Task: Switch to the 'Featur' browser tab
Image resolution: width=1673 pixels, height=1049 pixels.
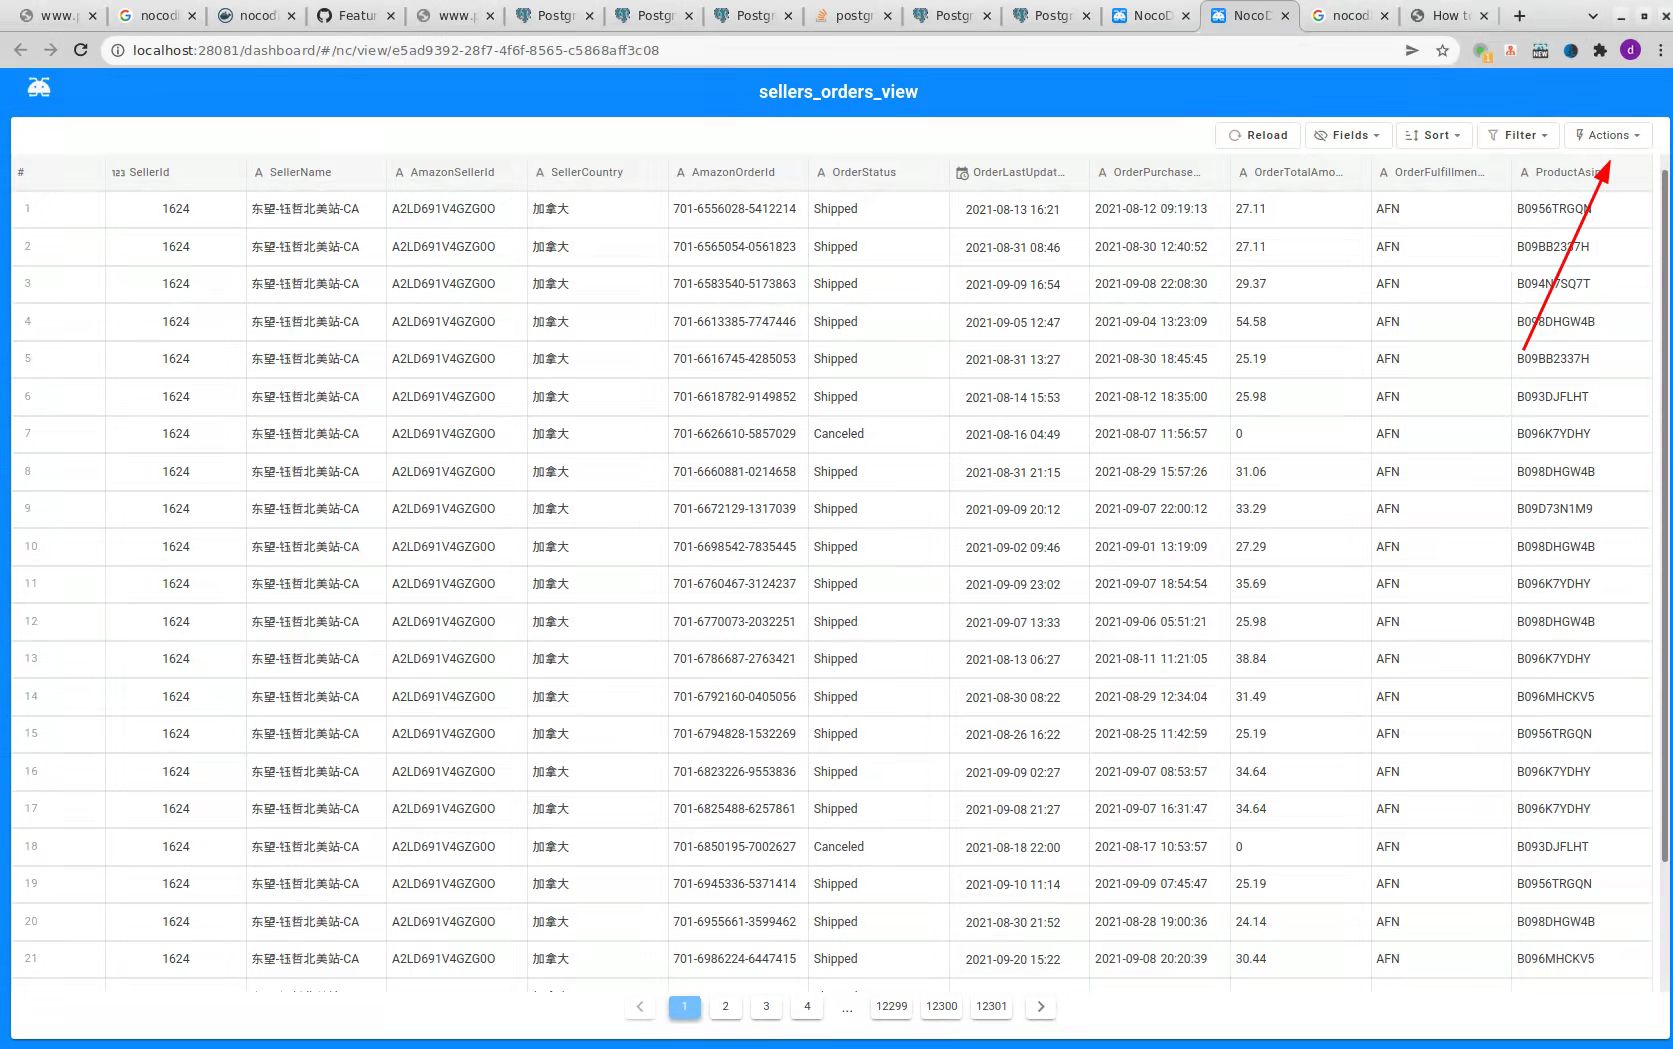Action: pos(356,15)
